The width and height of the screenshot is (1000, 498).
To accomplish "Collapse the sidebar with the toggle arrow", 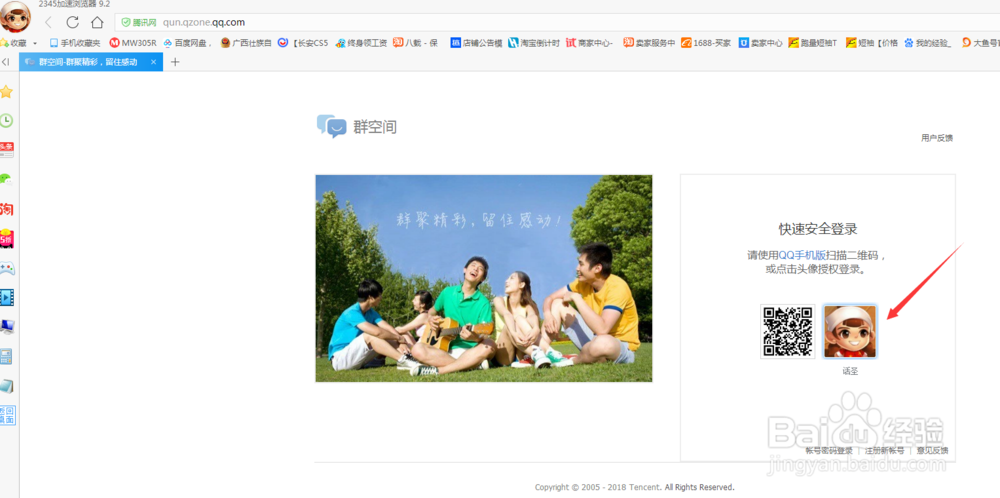I will tap(5, 62).
